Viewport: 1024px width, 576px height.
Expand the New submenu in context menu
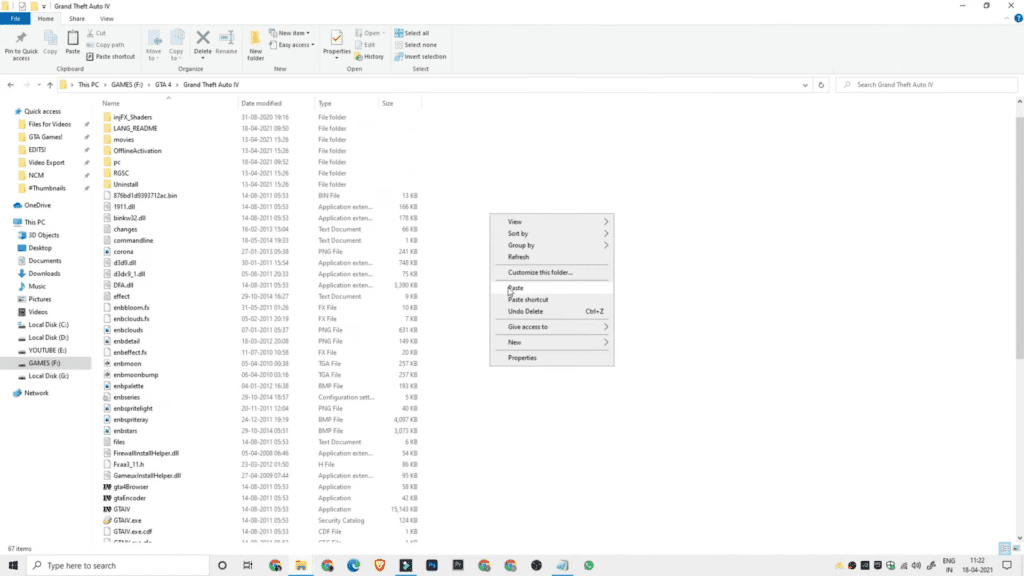(557, 342)
